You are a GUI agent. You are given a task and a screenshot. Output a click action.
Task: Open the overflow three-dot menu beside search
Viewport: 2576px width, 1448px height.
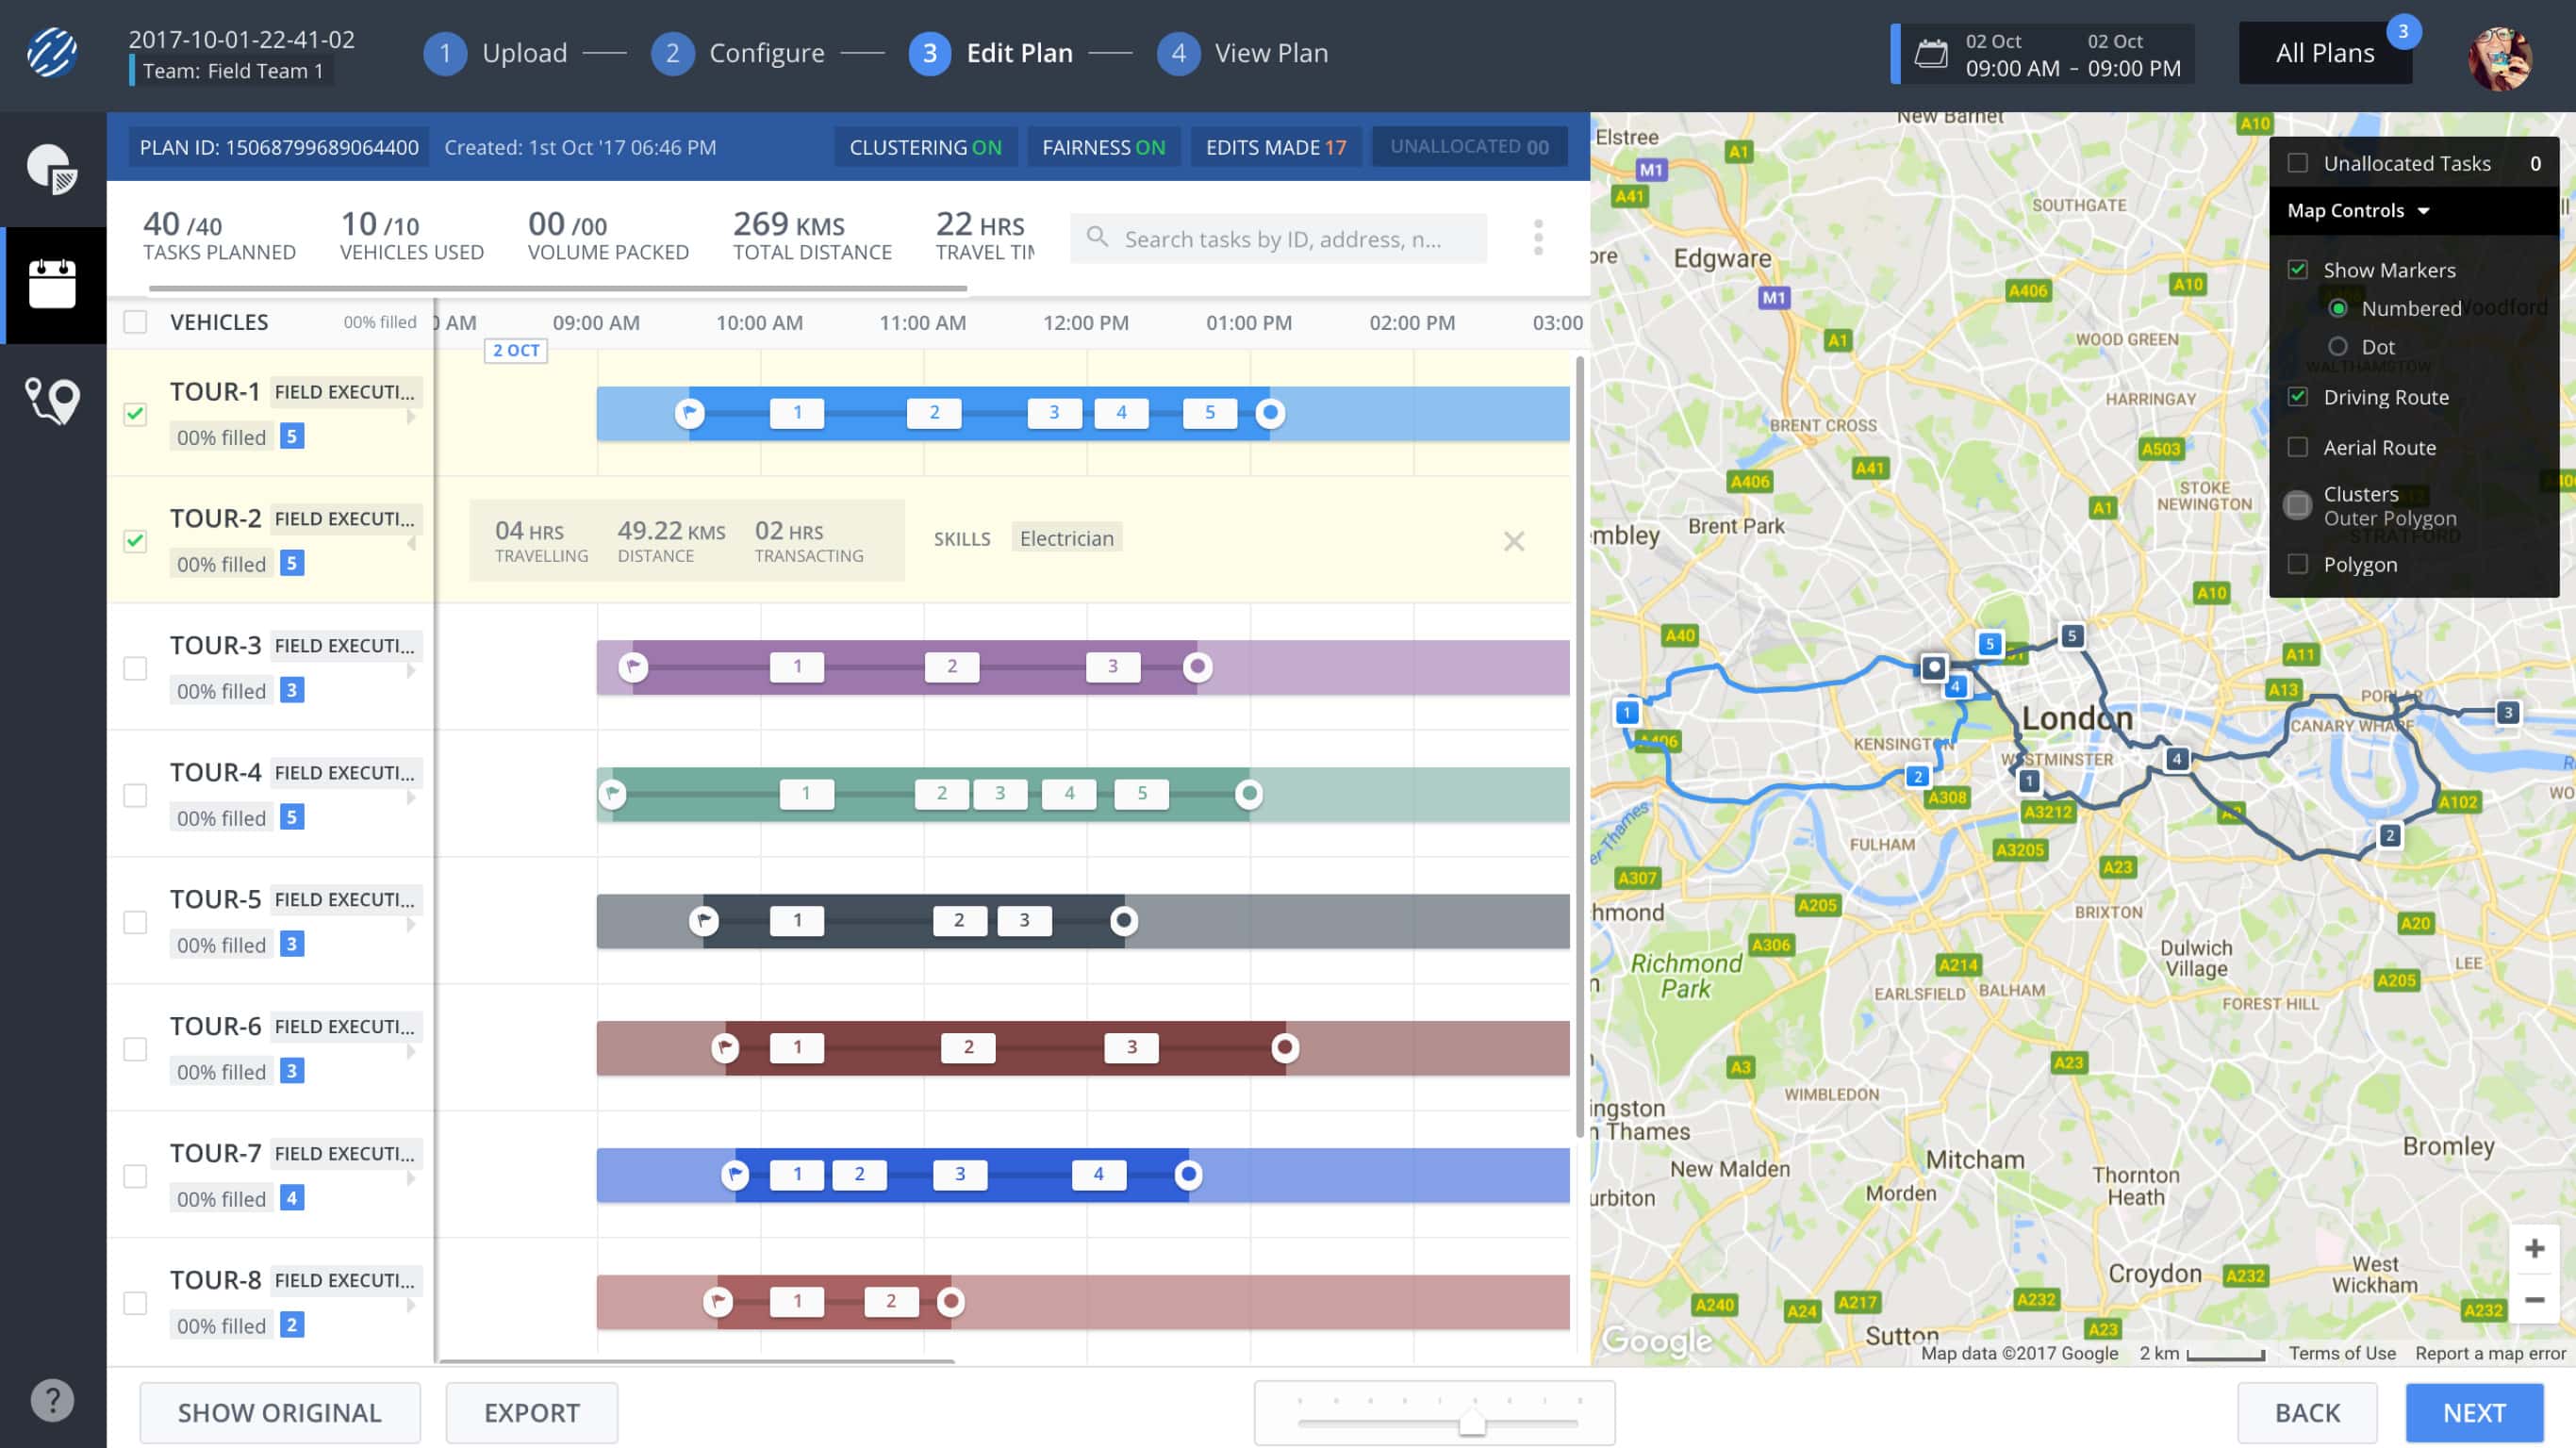pyautogui.click(x=1537, y=238)
